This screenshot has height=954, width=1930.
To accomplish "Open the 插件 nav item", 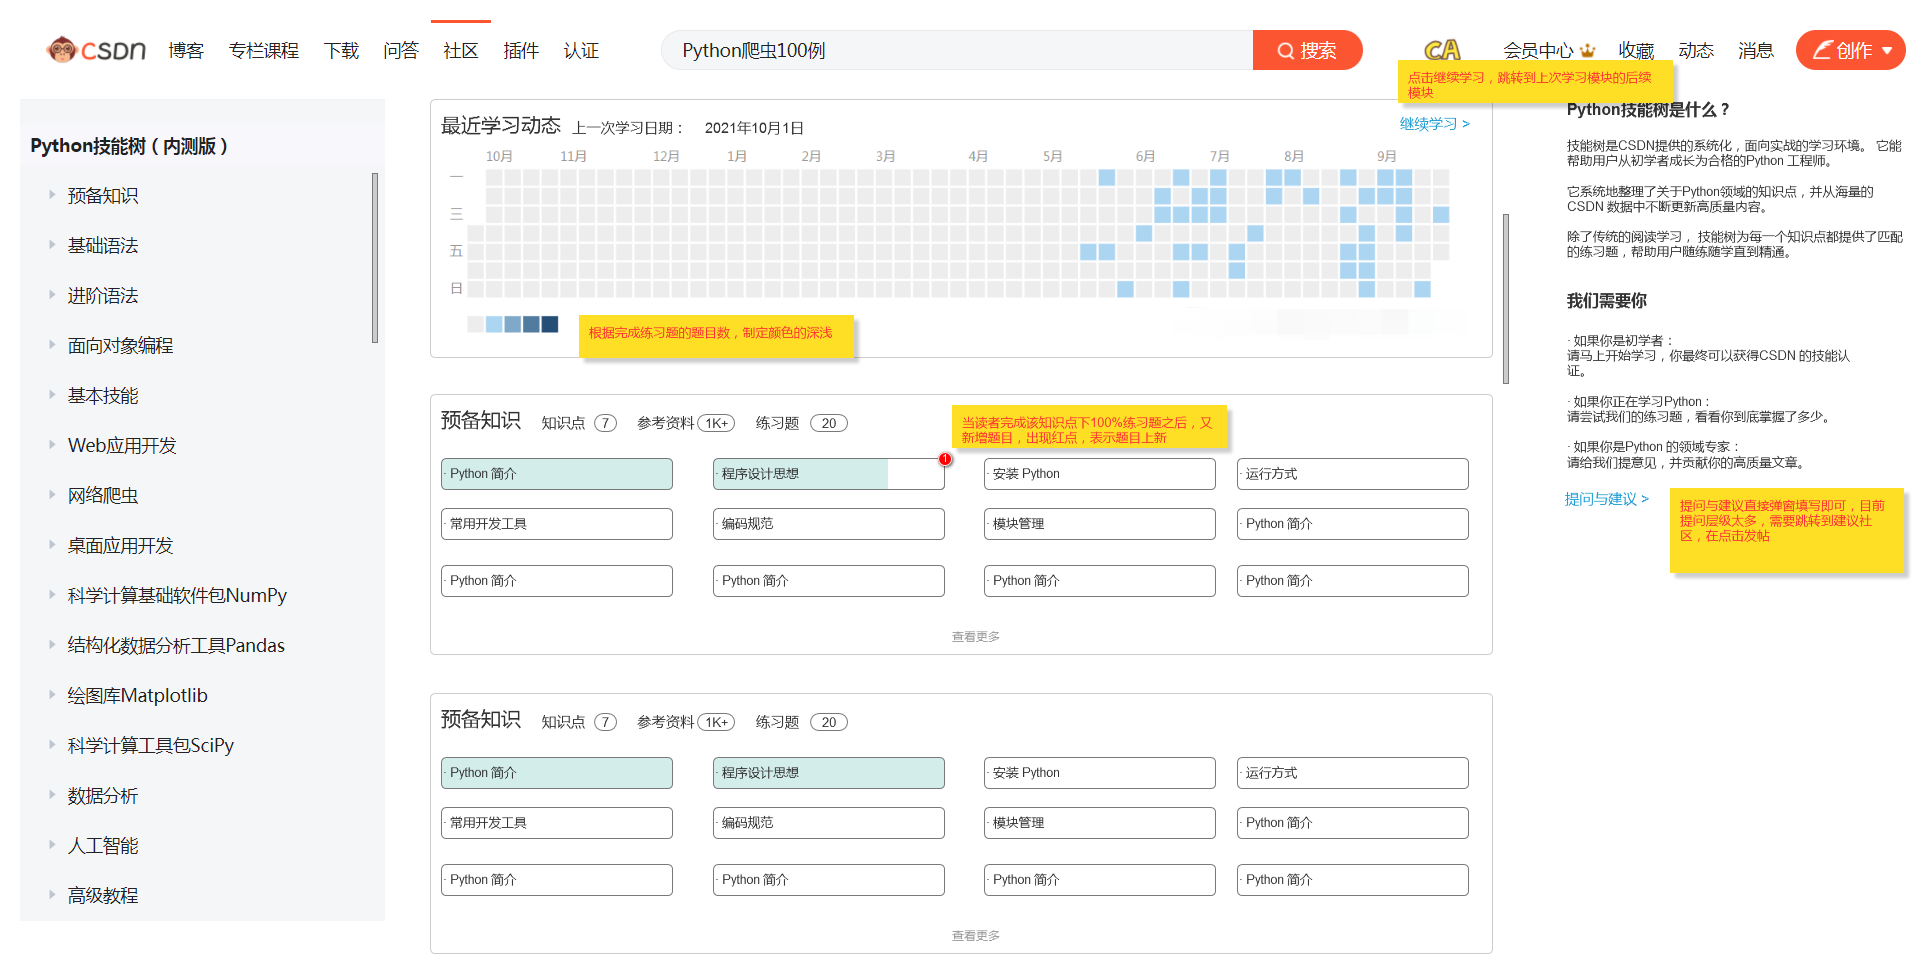I will (521, 50).
